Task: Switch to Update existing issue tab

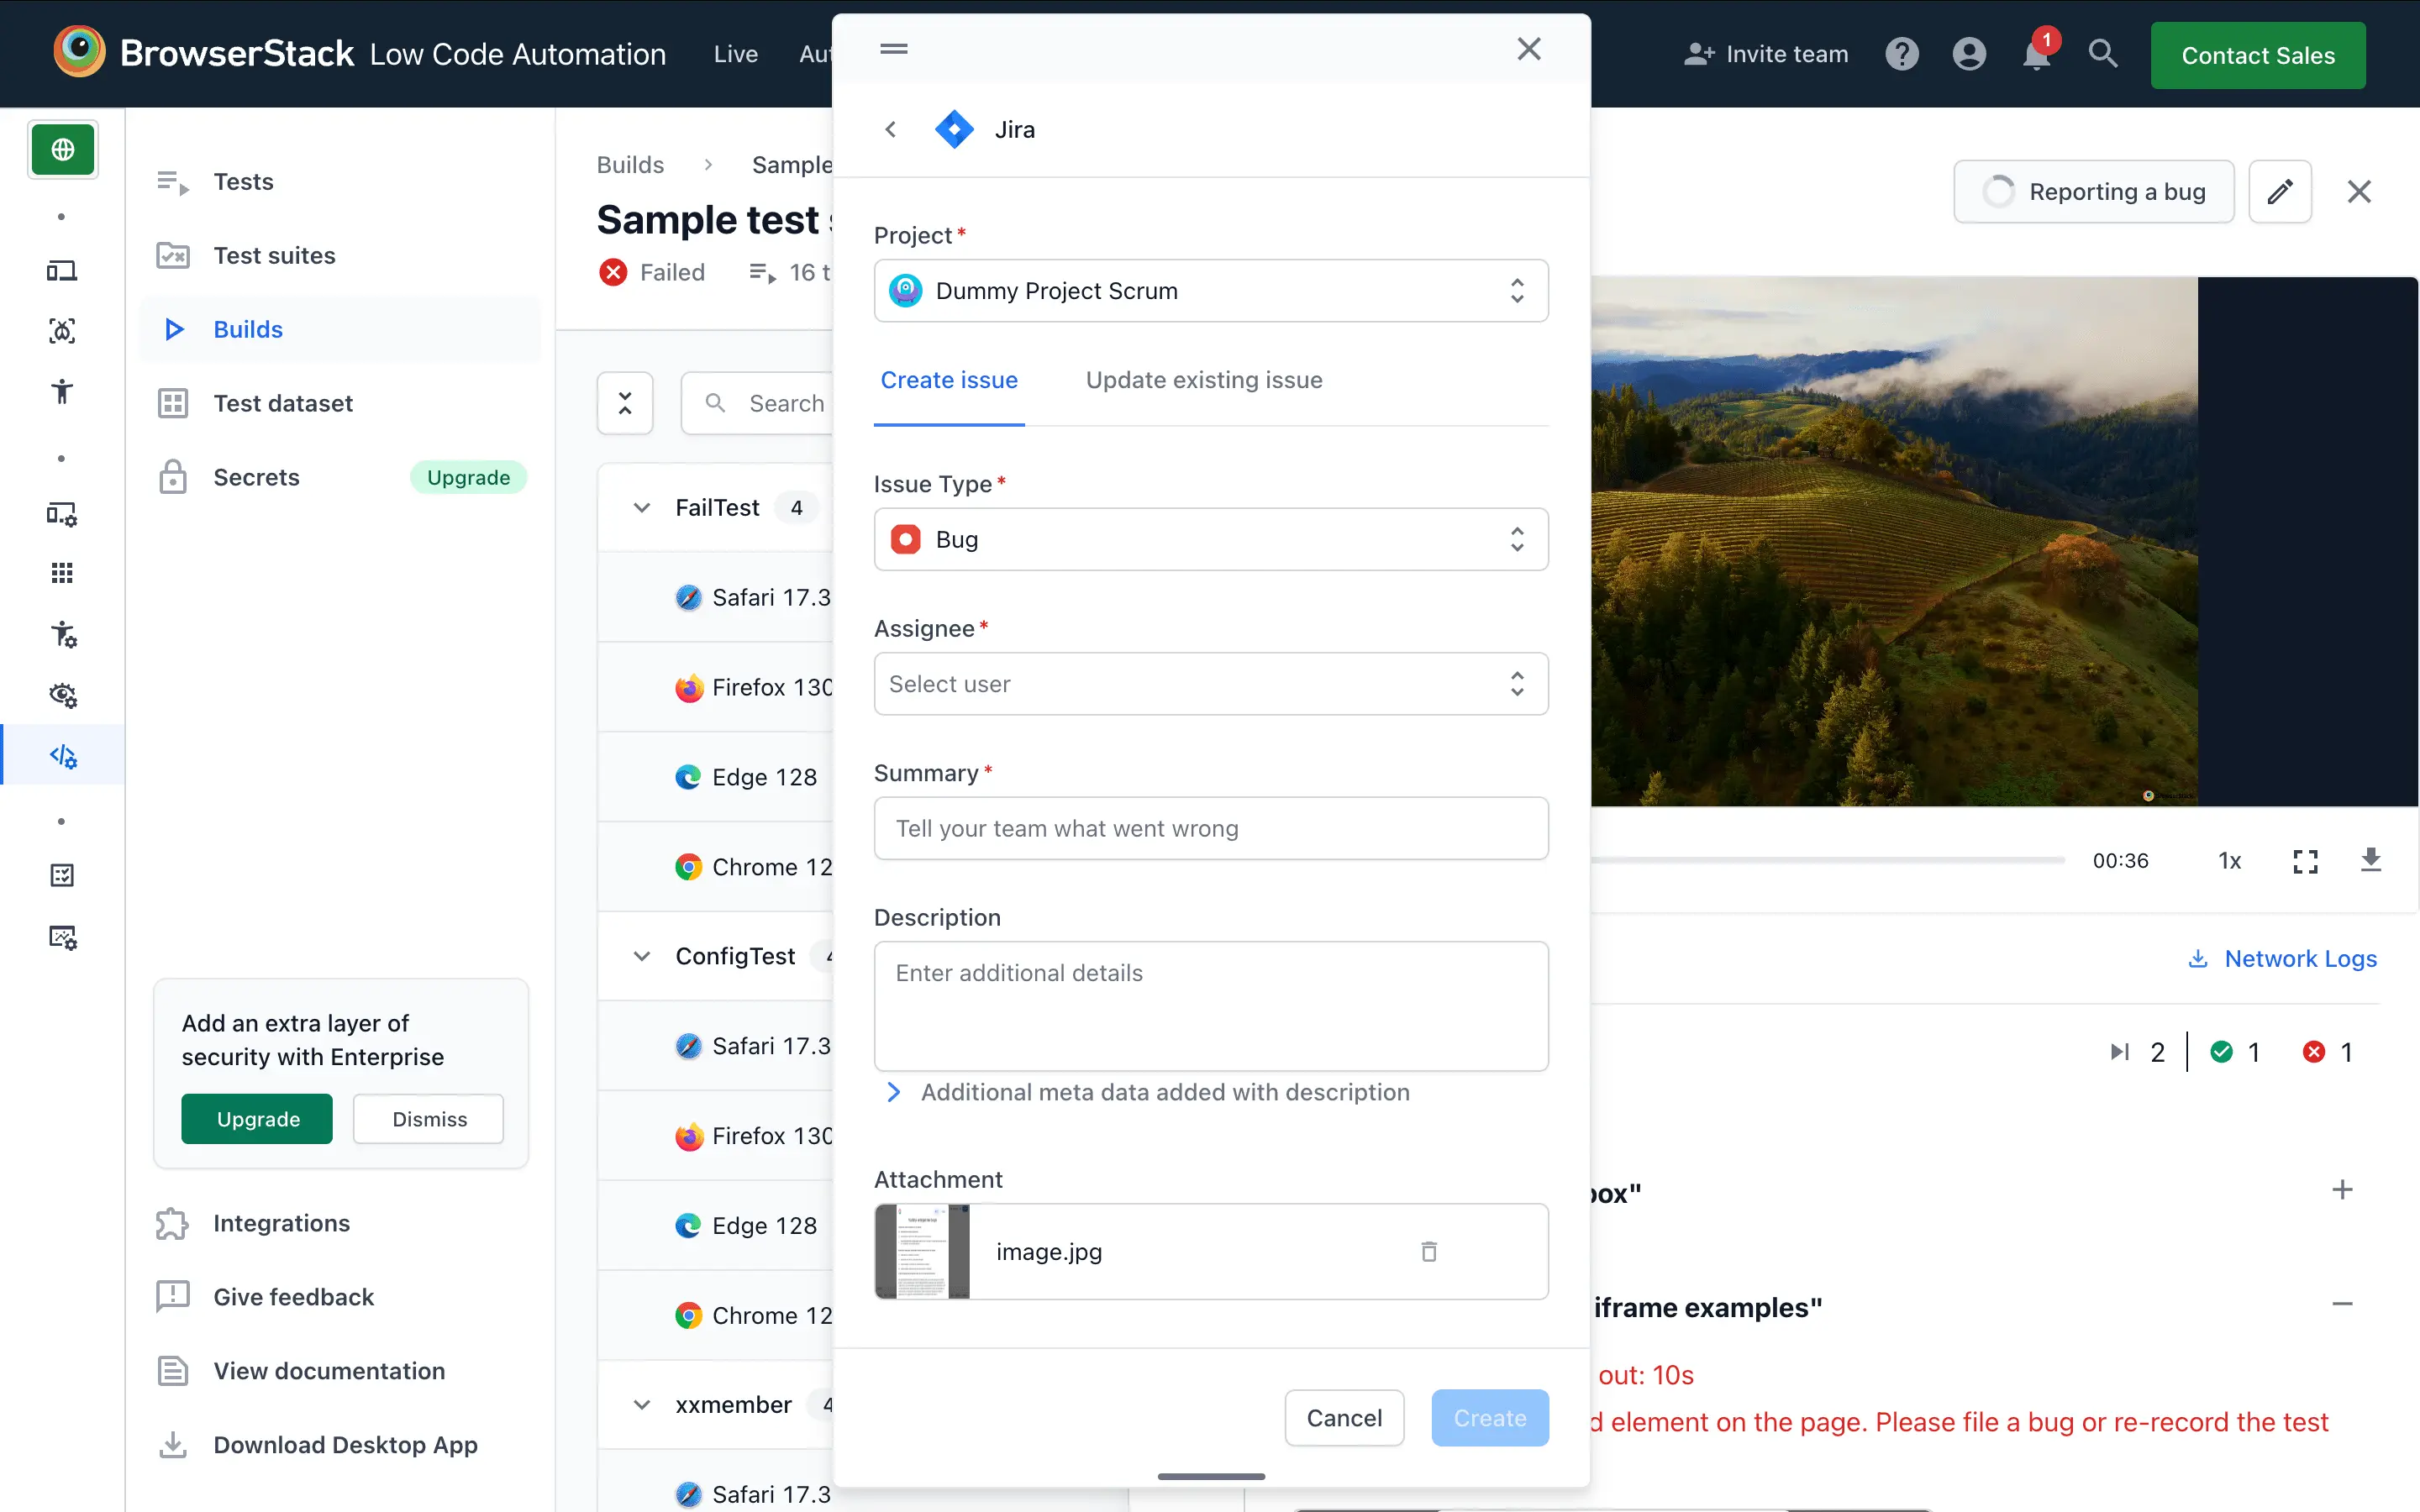Action: pos(1203,380)
